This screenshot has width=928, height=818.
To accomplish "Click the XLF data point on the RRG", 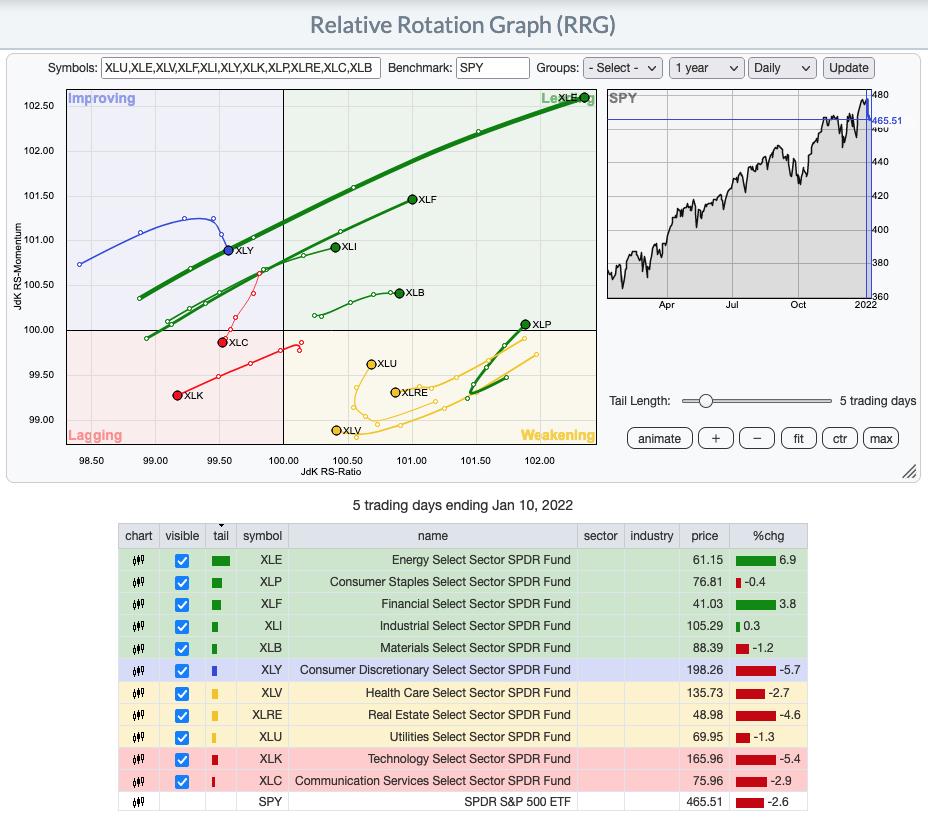I will 413,199.
